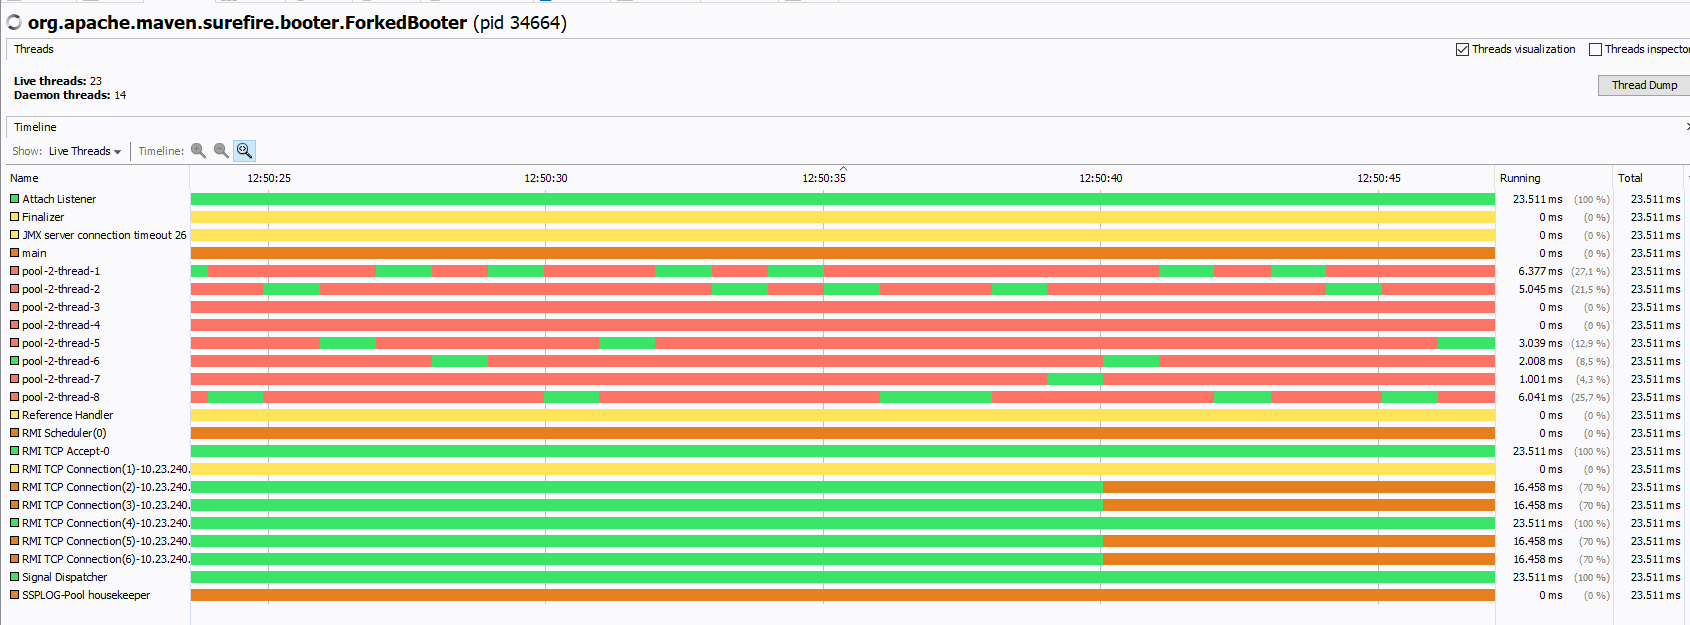Image resolution: width=1690 pixels, height=625 pixels.
Task: Sort by the Name column header
Action: click(24, 178)
